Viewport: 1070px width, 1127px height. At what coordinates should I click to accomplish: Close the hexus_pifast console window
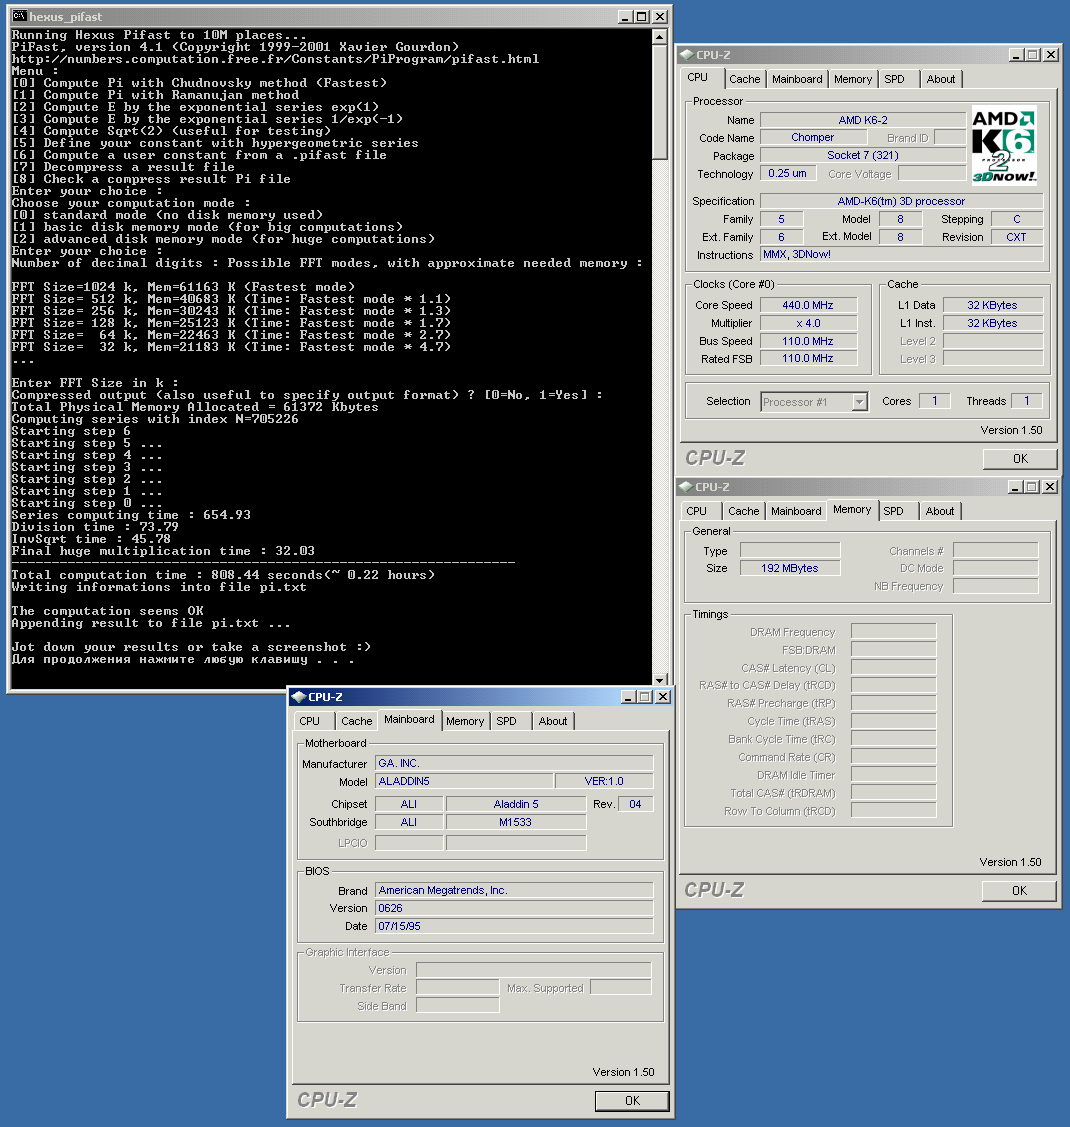click(x=660, y=16)
